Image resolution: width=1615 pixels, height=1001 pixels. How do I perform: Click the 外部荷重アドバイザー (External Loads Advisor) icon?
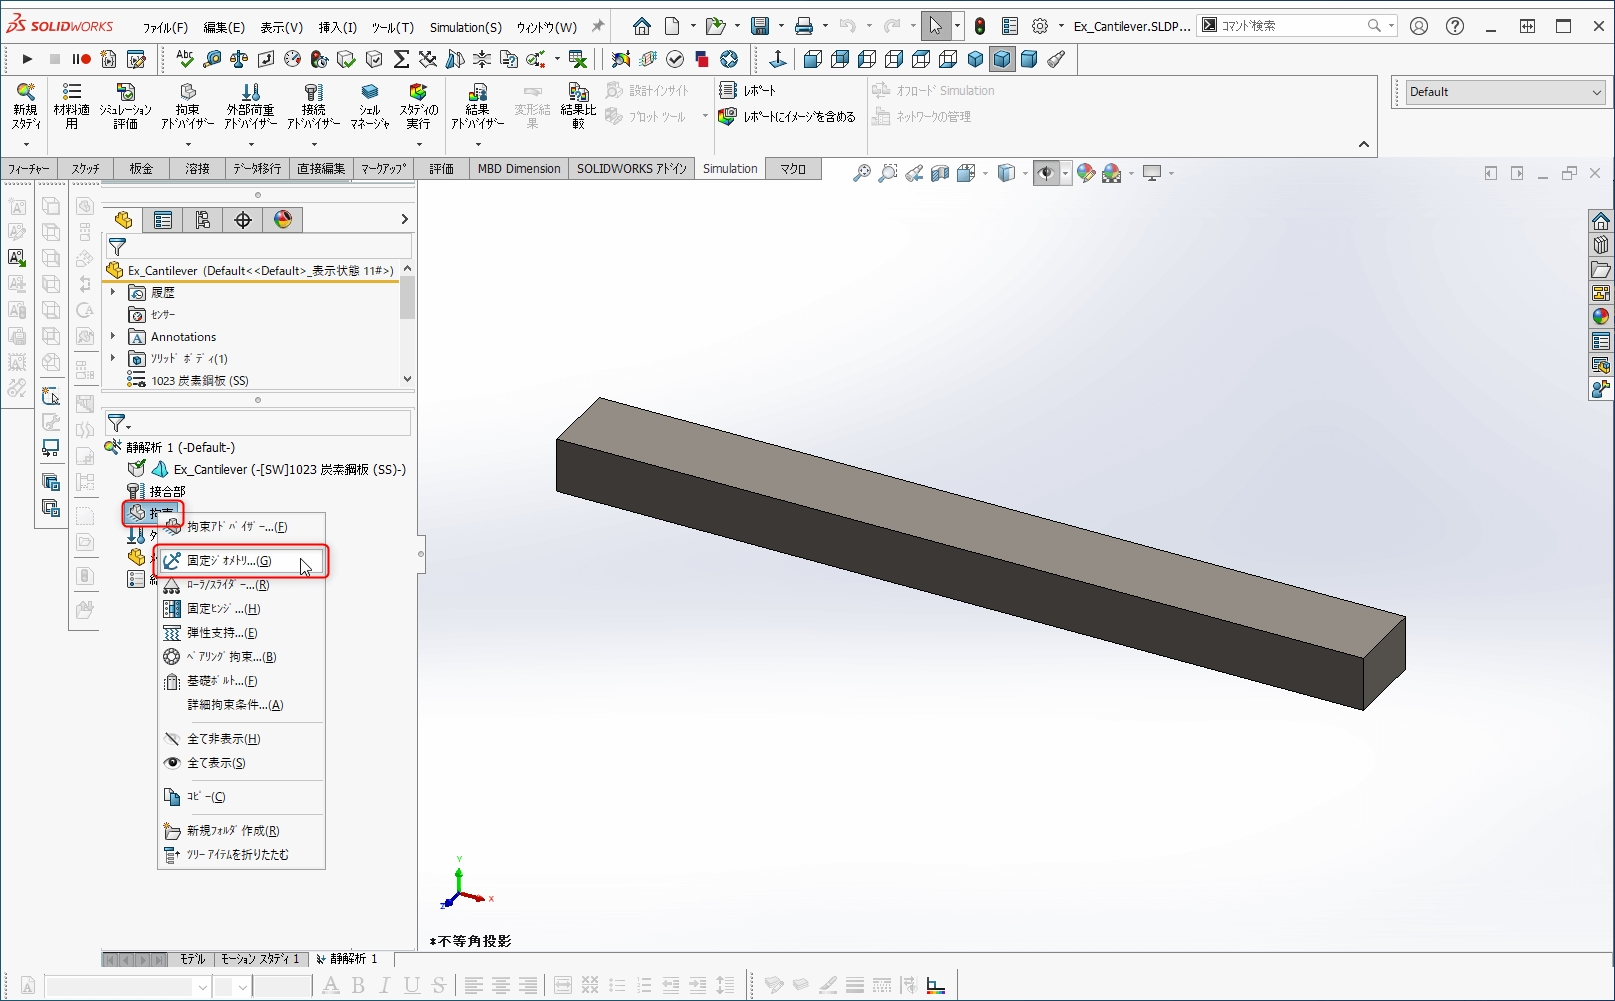(x=249, y=105)
